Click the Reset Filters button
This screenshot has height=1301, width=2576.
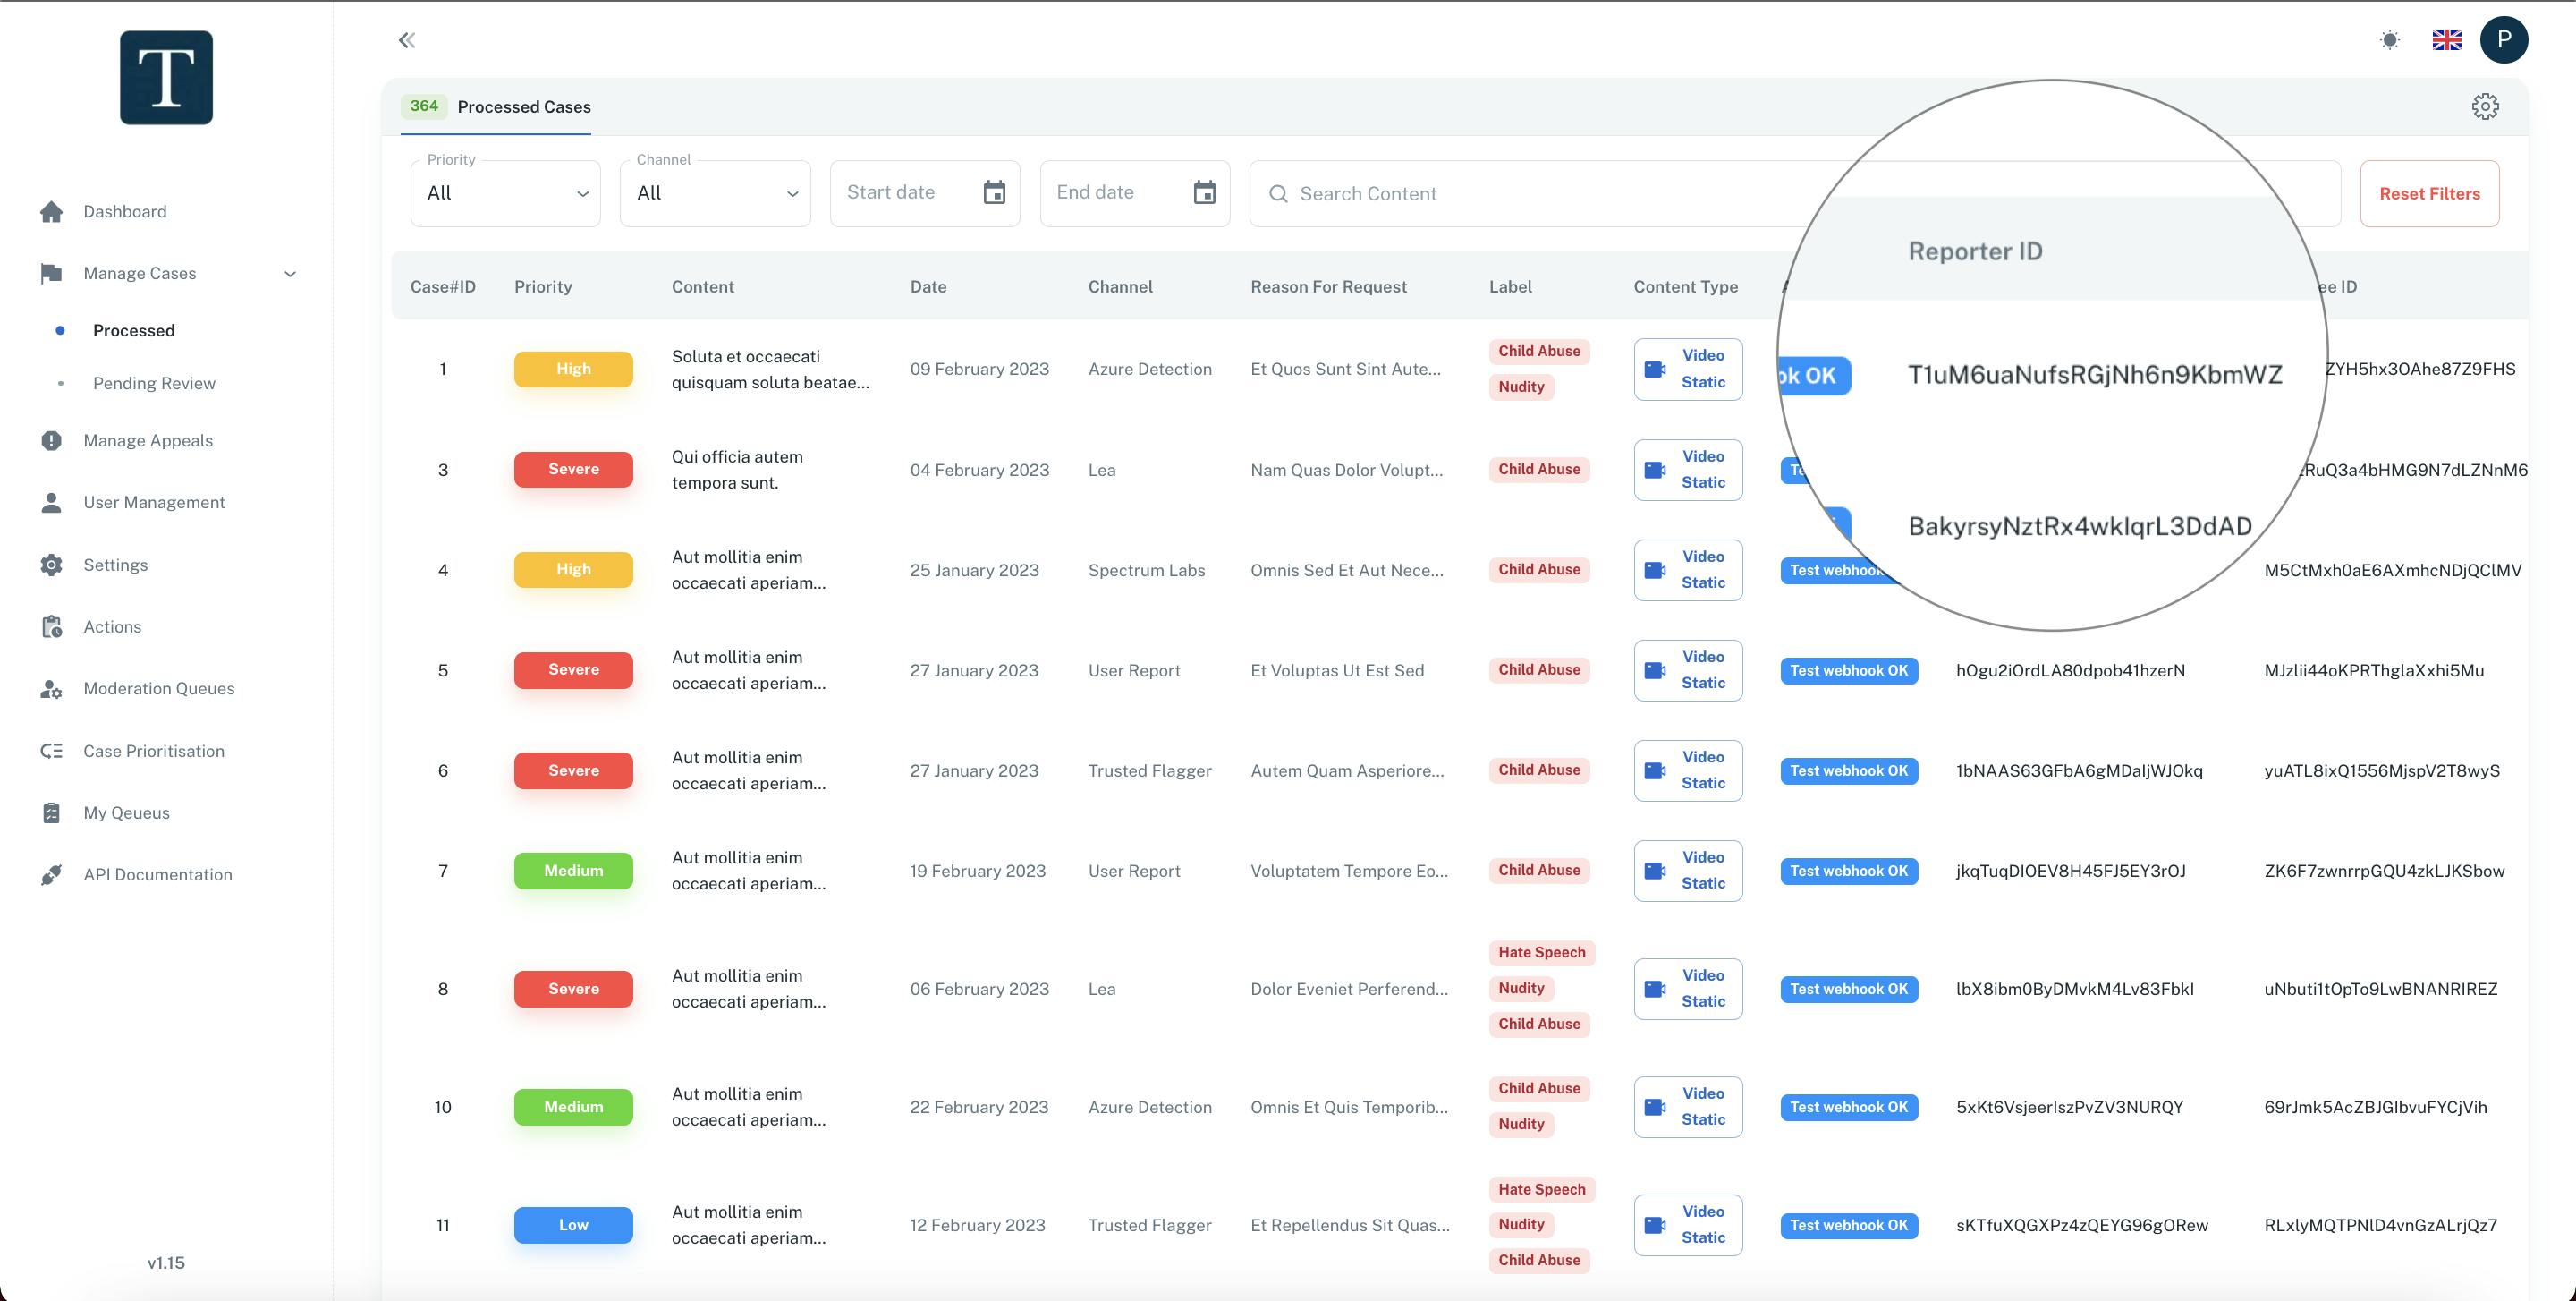coord(2429,194)
